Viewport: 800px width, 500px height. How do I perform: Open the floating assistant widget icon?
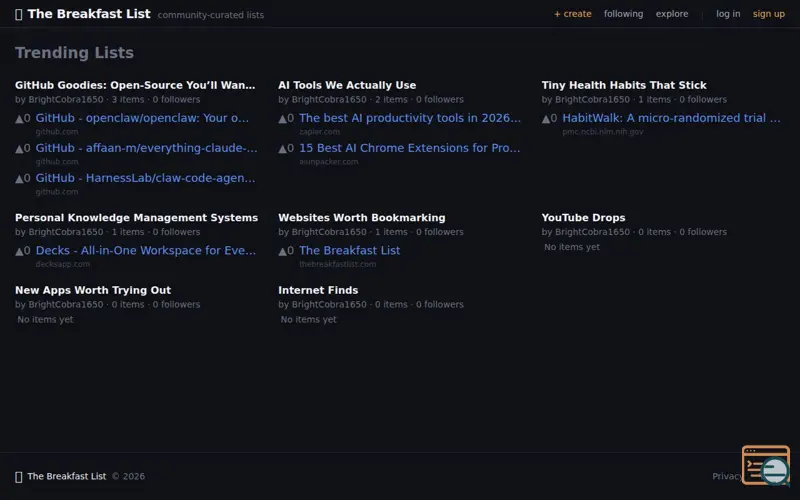[x=766, y=465]
